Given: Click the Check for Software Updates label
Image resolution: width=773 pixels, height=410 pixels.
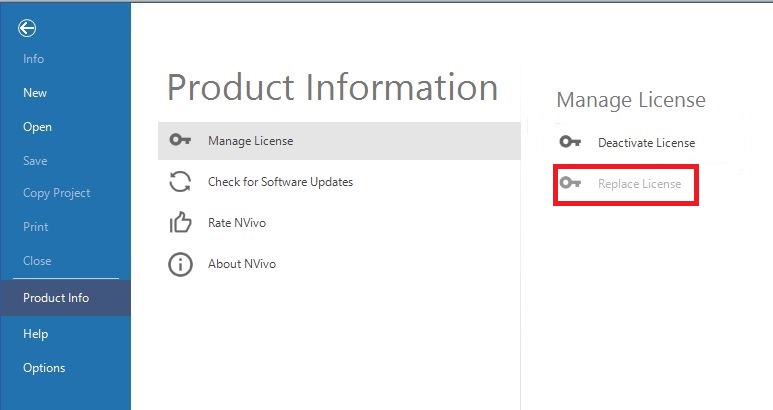Looking at the screenshot, I should (281, 182).
